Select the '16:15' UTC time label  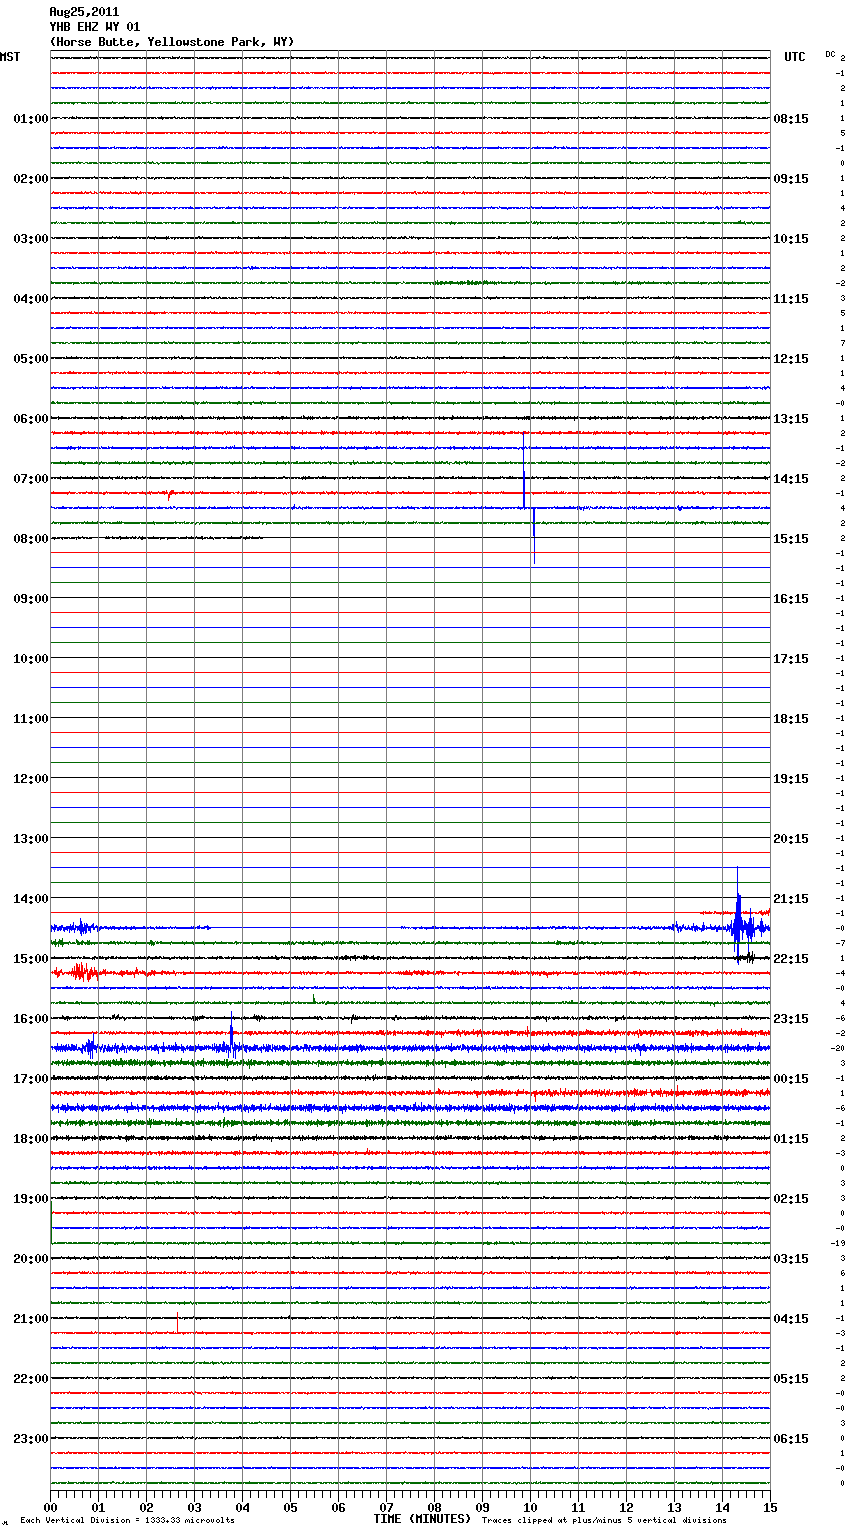pos(791,599)
